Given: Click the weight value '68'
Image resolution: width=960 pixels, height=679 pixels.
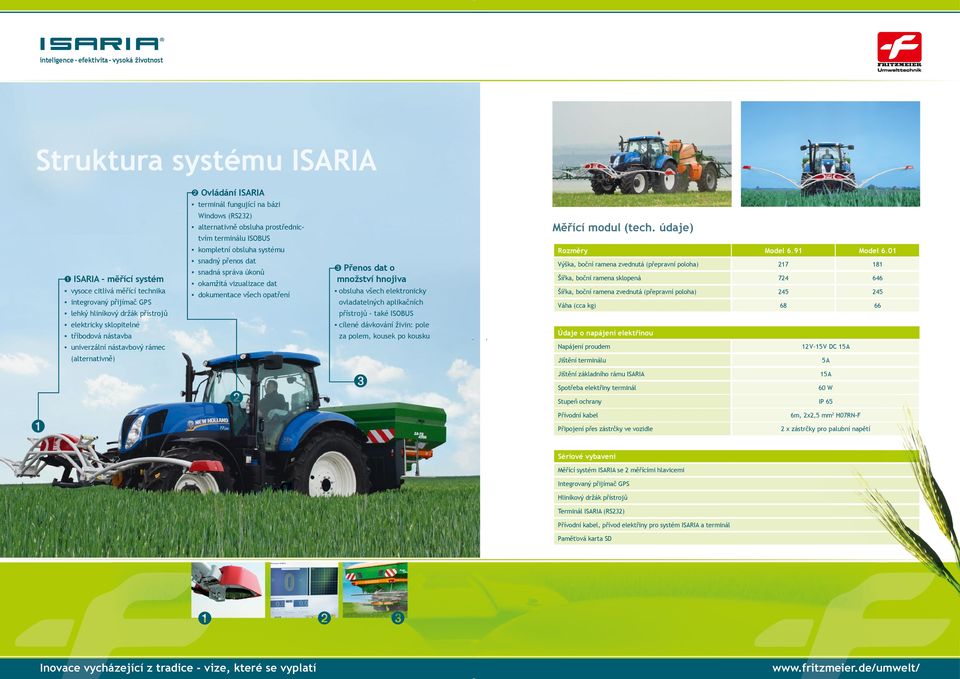Looking at the screenshot, I should click(x=783, y=306).
